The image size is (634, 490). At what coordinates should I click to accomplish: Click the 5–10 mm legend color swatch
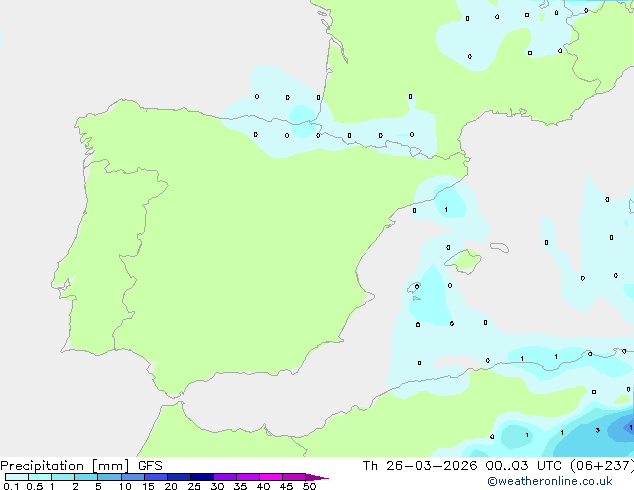click(x=109, y=477)
